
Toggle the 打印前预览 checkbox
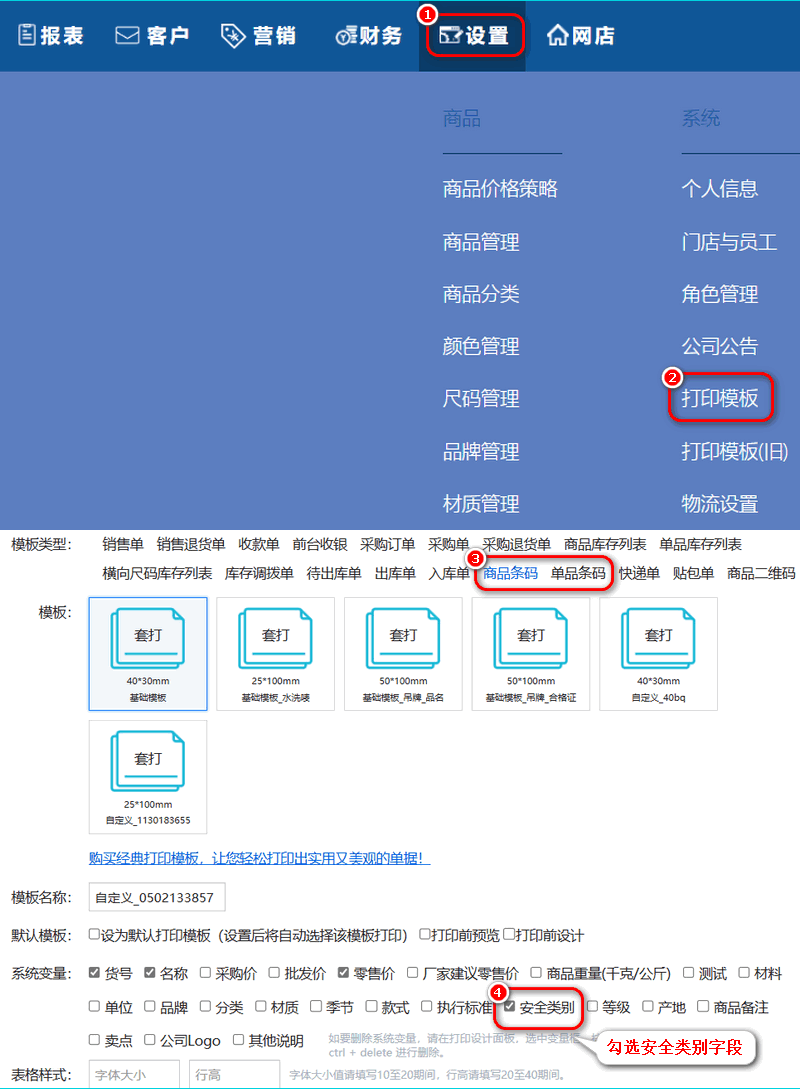pos(425,935)
